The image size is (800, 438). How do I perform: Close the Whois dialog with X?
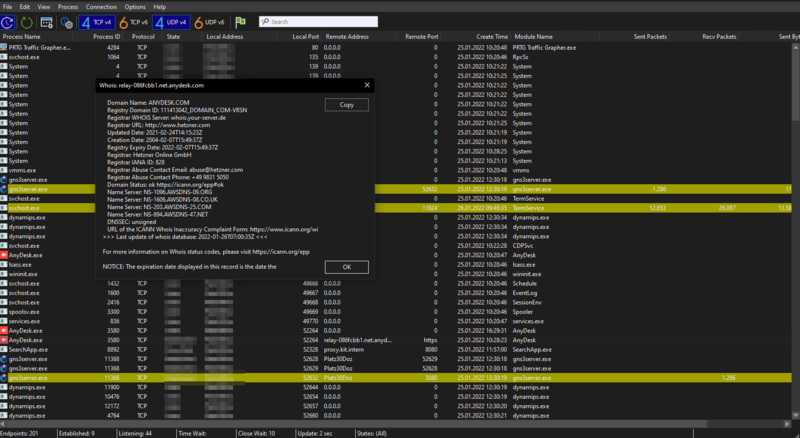pos(367,86)
